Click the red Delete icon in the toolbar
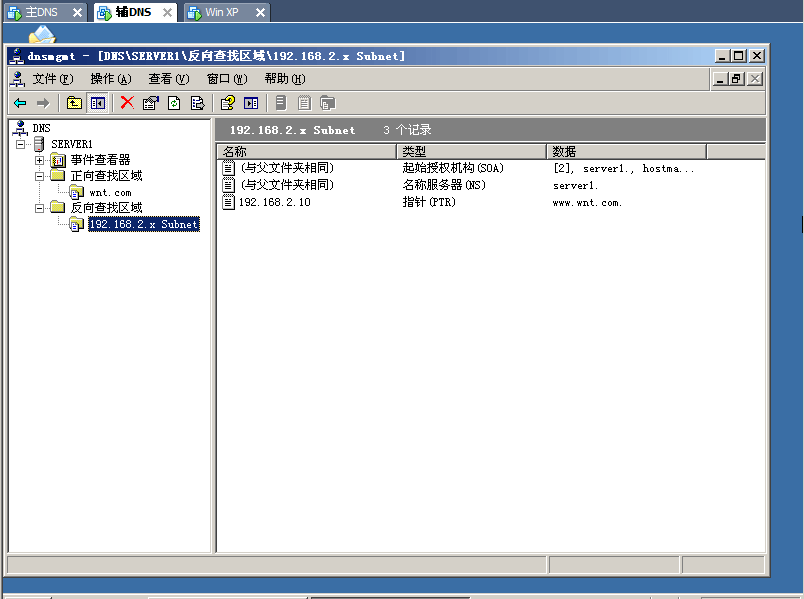Image resolution: width=804 pixels, height=599 pixels. coord(127,103)
